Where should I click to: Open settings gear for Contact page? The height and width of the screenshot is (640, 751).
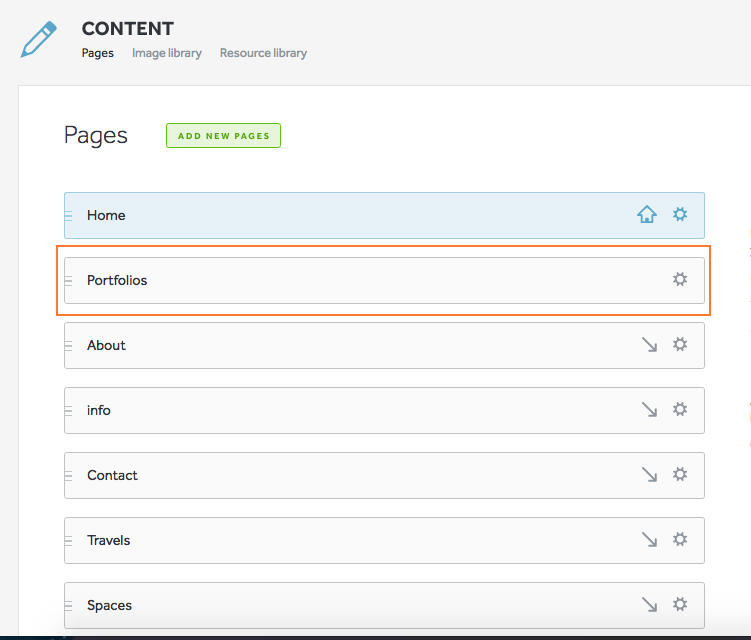coord(680,474)
